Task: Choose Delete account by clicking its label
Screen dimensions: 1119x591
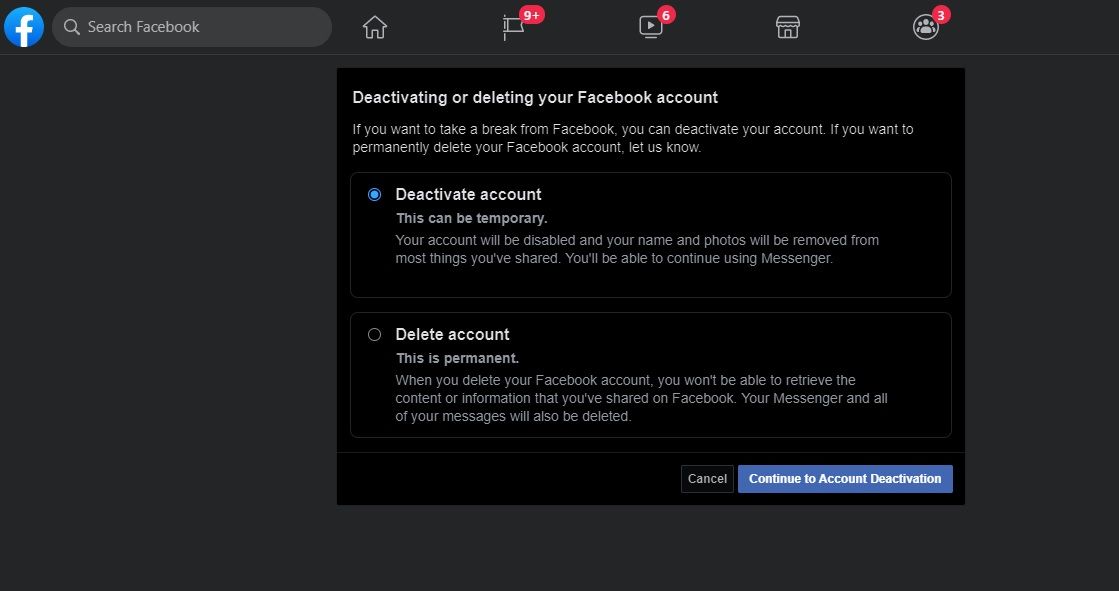Action: 450,334
